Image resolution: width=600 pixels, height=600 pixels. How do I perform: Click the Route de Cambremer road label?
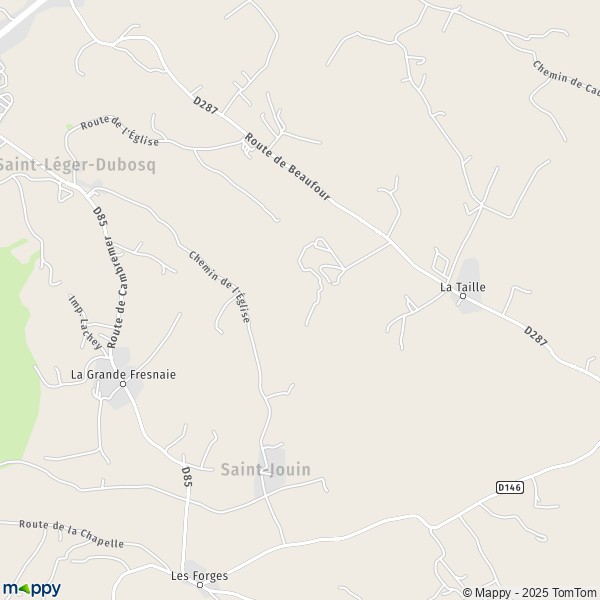(117, 292)
